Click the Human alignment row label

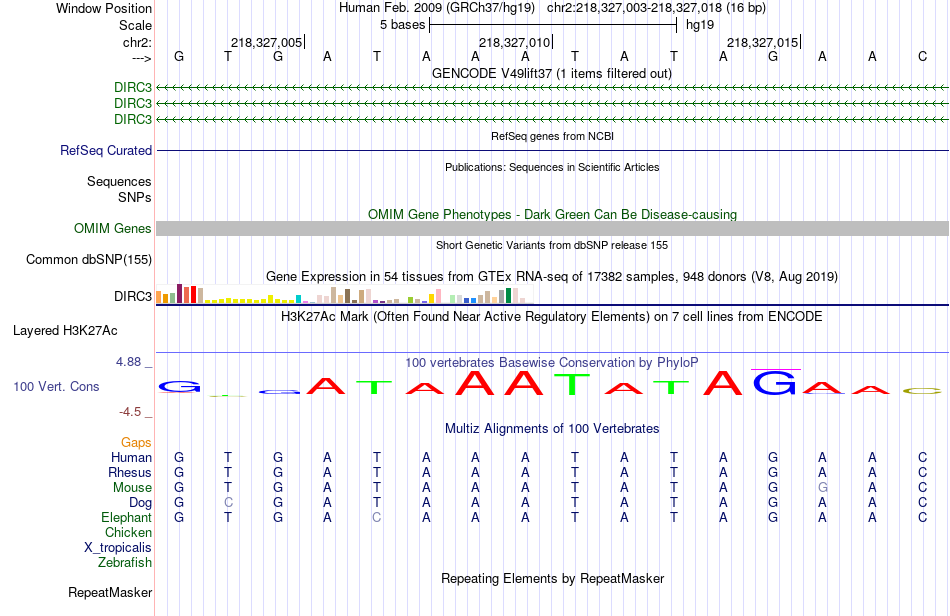click(x=131, y=457)
